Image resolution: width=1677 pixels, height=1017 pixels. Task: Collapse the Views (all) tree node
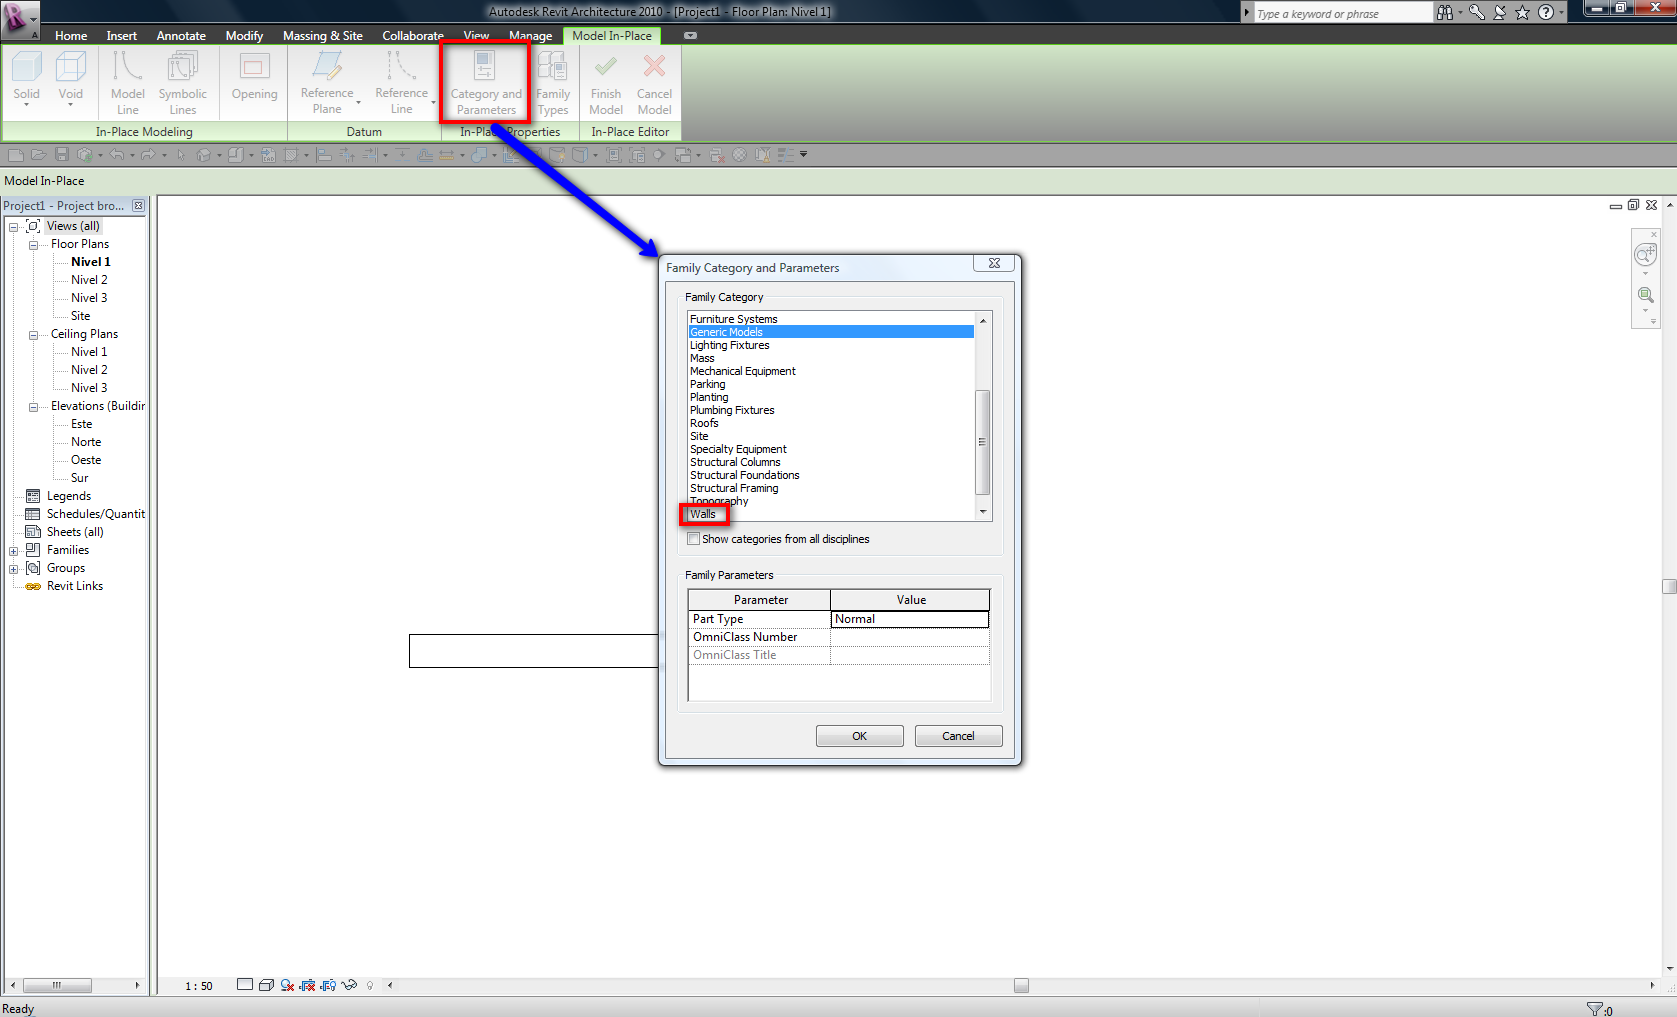pyautogui.click(x=14, y=227)
